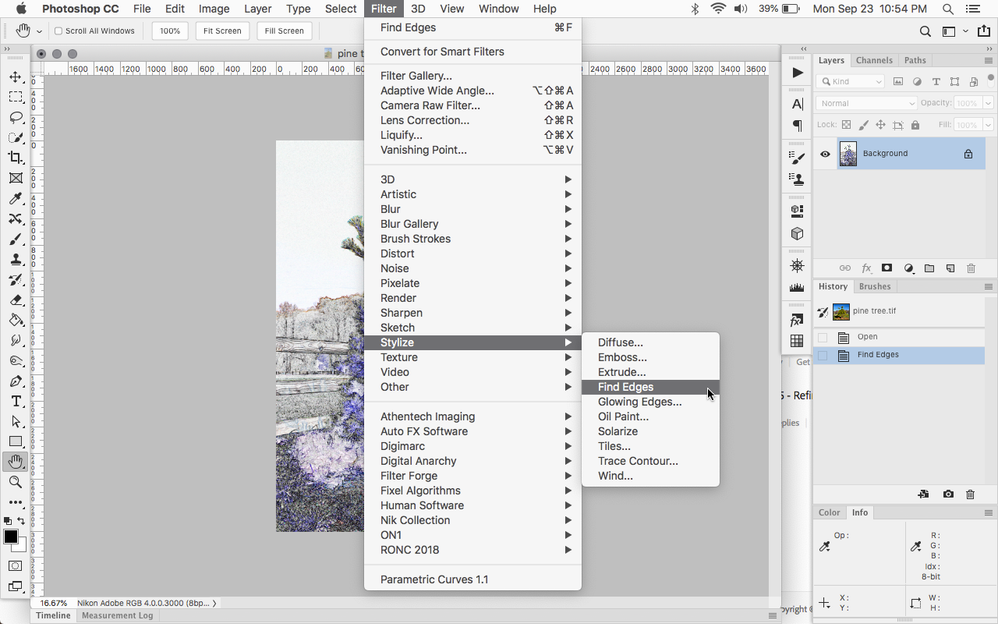Click the foreground color swatch
The height and width of the screenshot is (624, 998).
[11, 537]
